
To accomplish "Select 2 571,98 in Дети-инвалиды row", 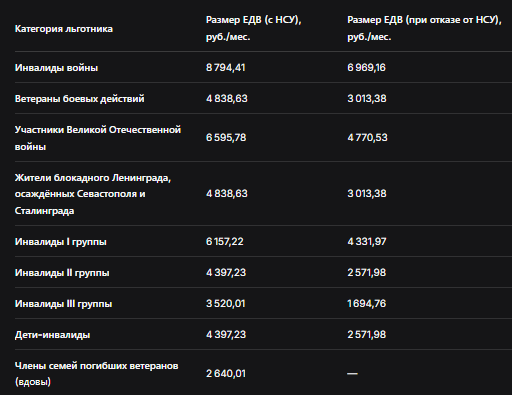I will 367,335.
